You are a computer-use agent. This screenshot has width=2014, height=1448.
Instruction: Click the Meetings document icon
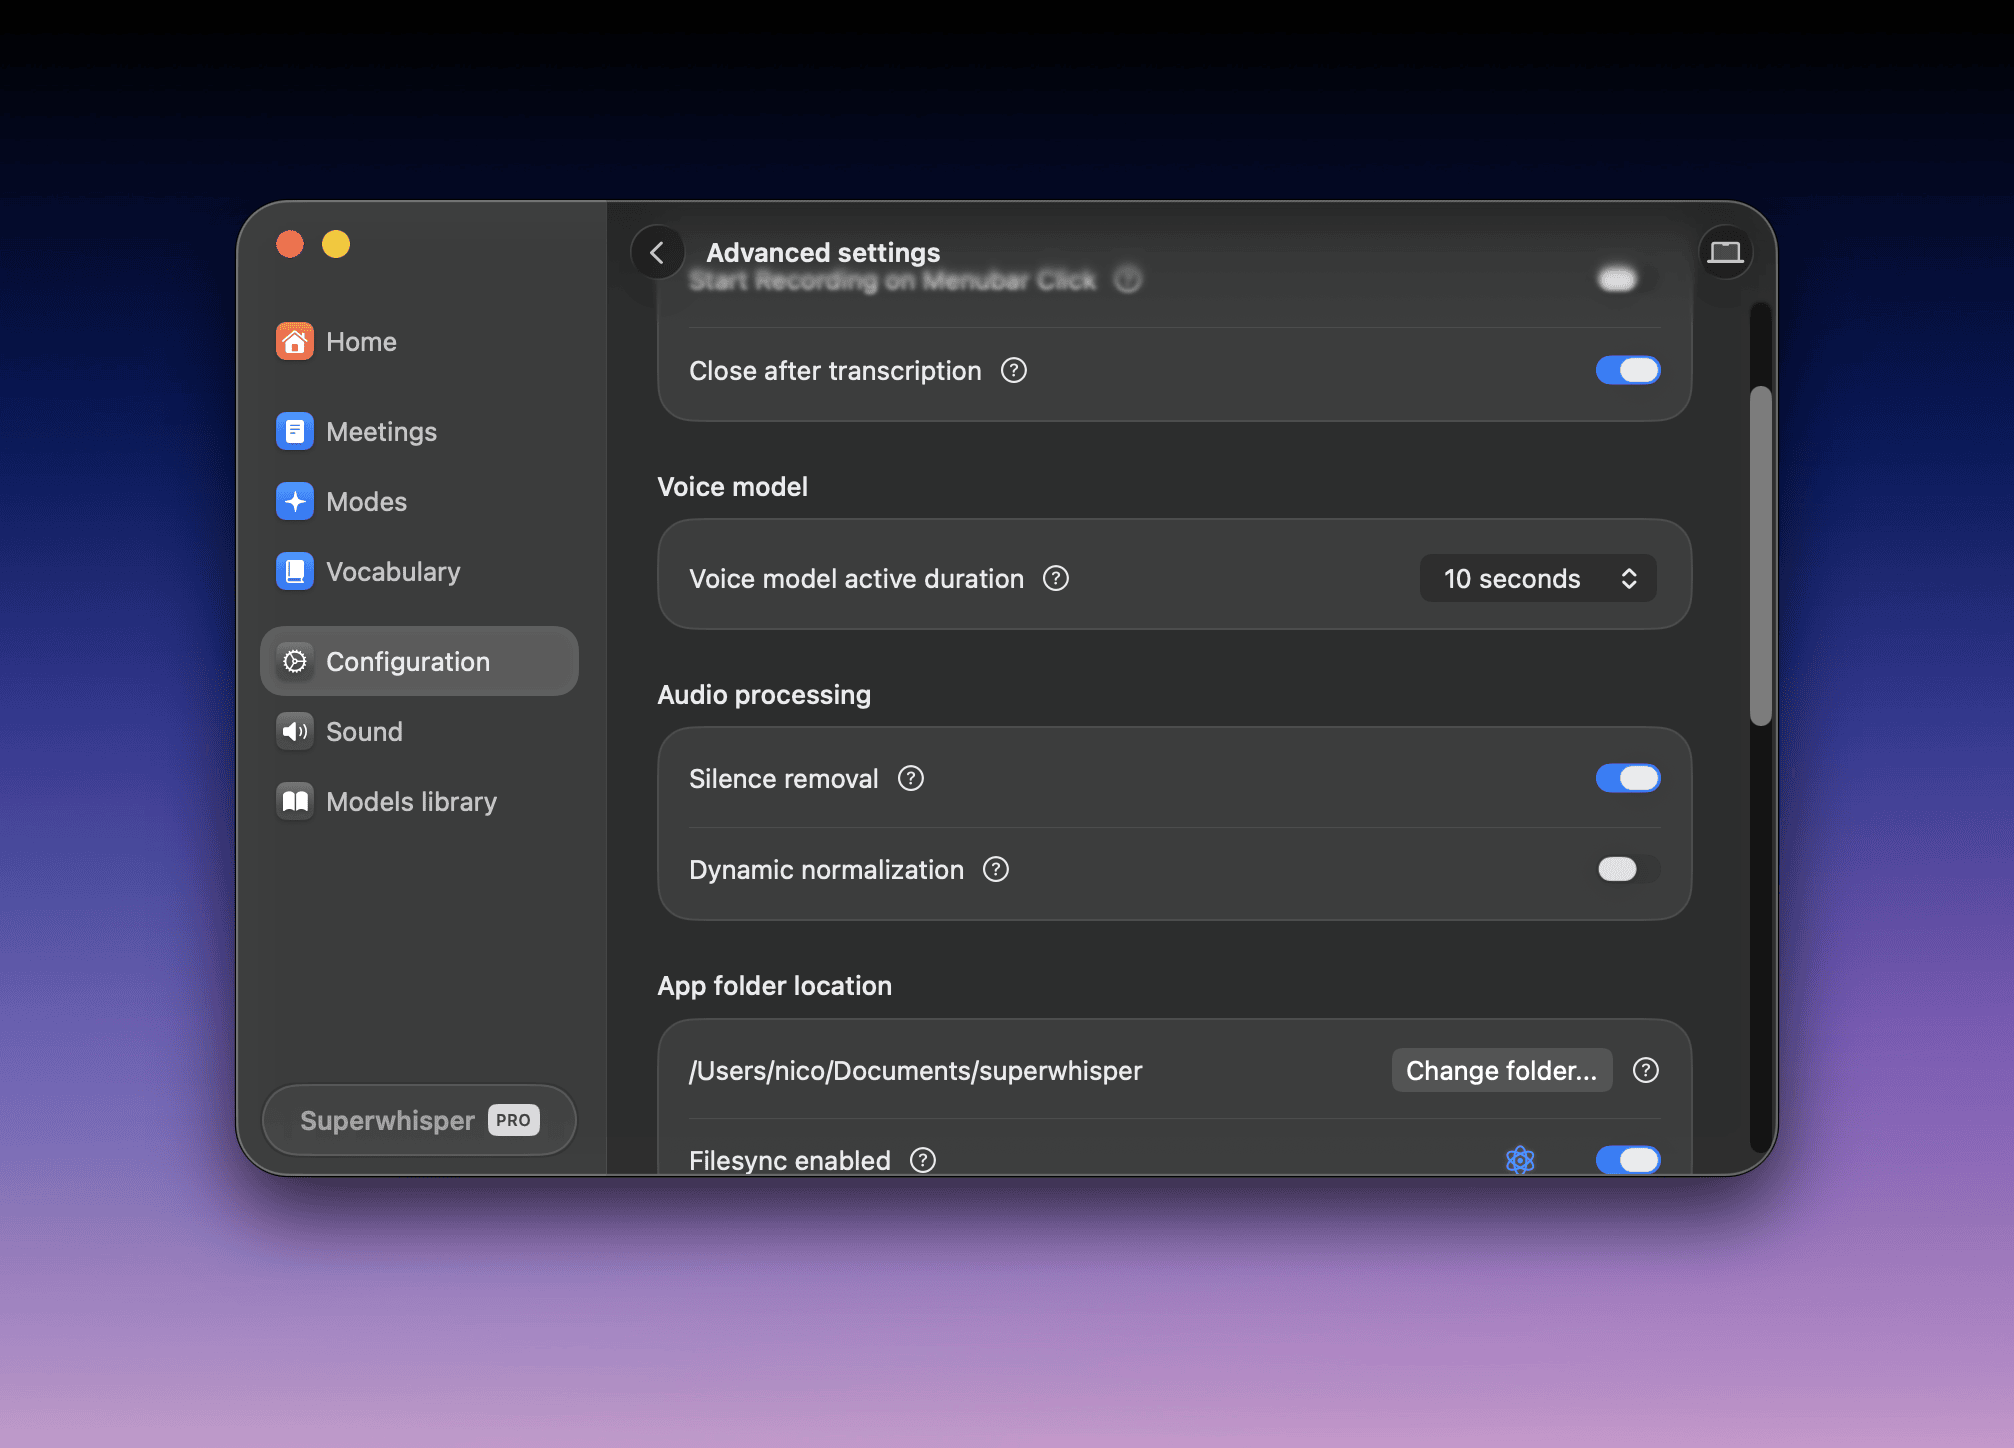[295, 432]
